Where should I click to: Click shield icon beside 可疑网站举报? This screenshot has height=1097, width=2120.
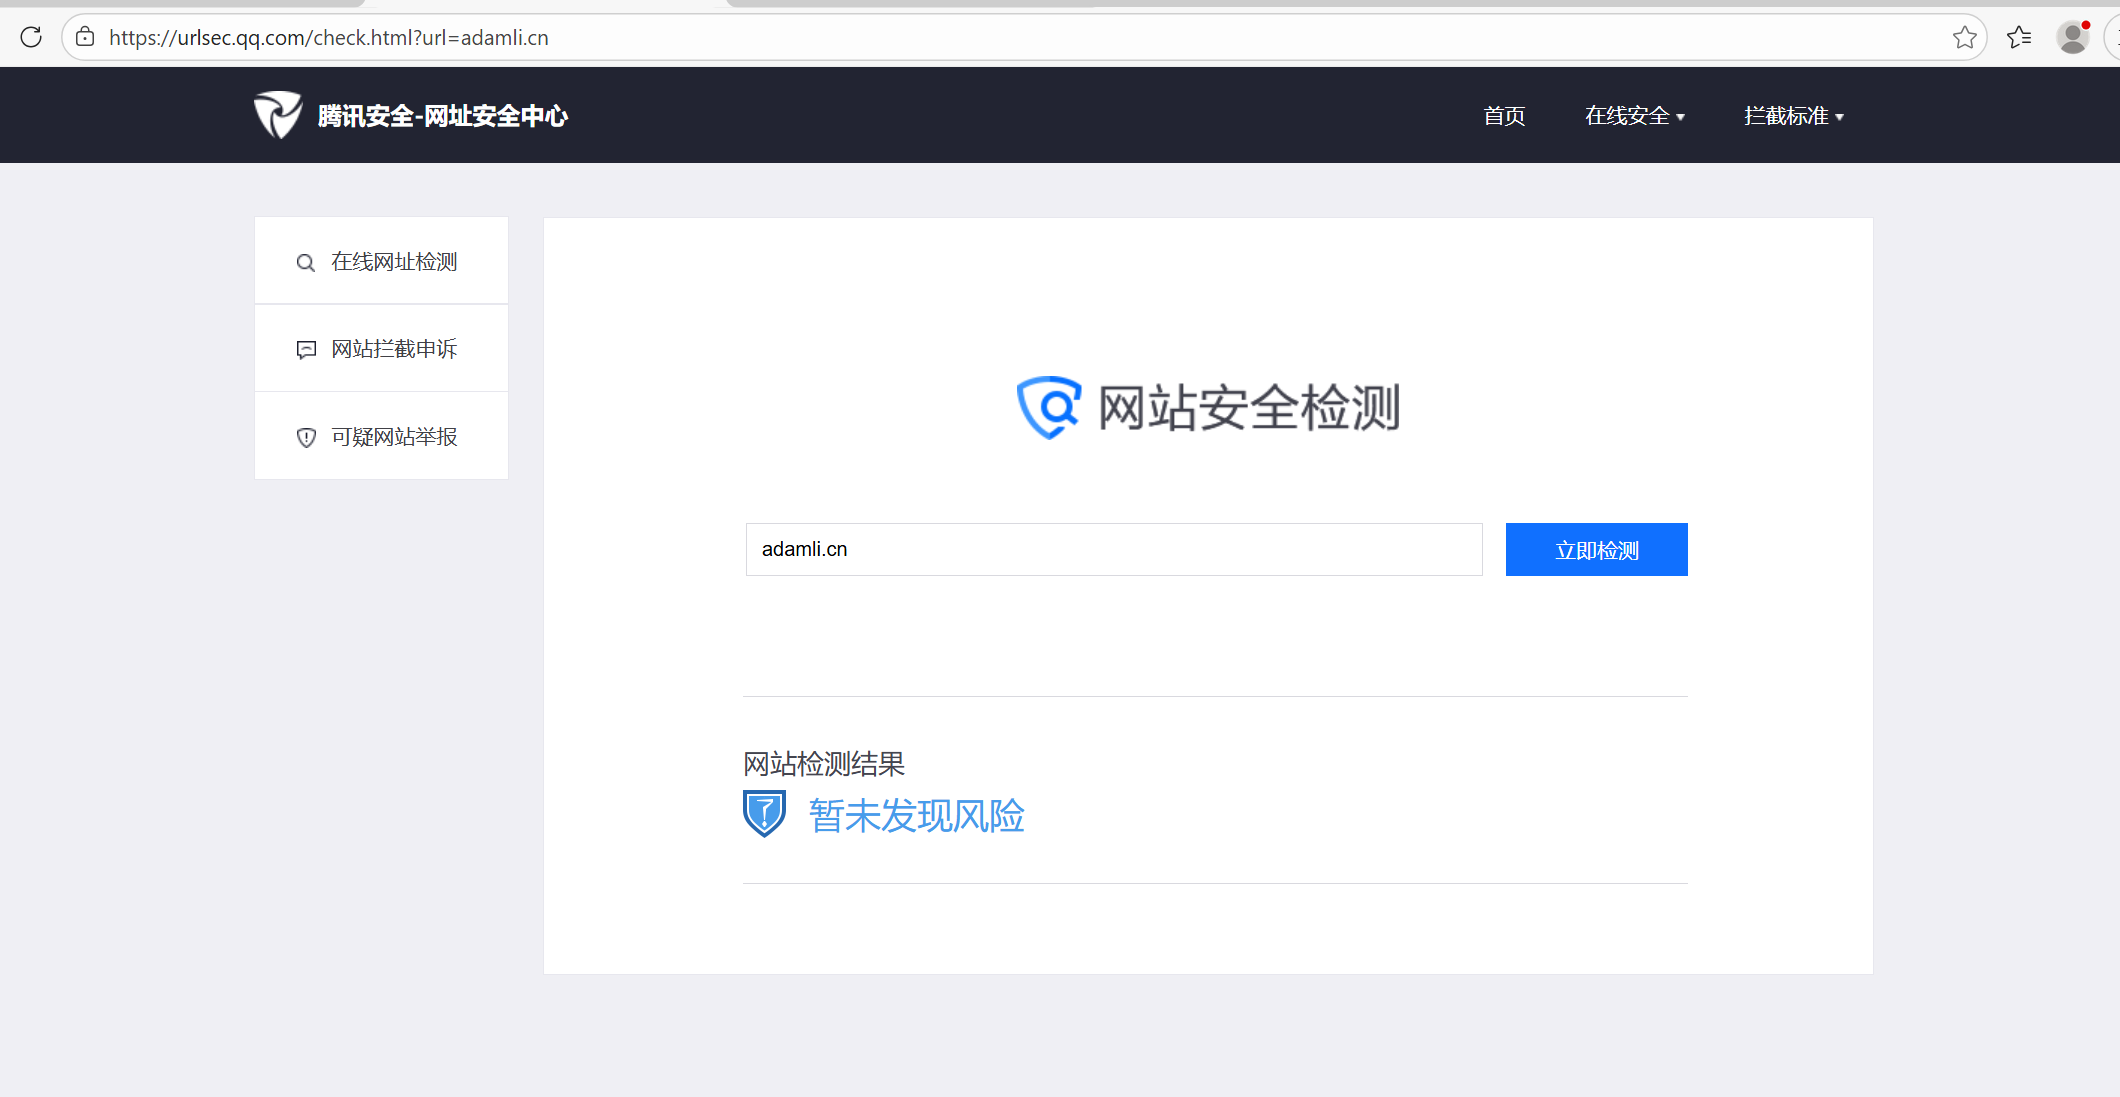(306, 437)
